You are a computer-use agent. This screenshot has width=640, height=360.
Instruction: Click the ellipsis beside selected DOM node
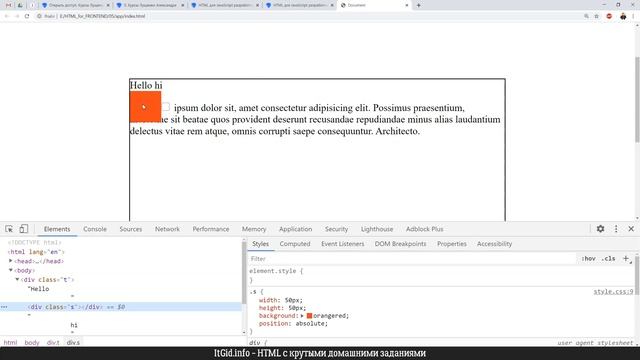click(x=4, y=307)
